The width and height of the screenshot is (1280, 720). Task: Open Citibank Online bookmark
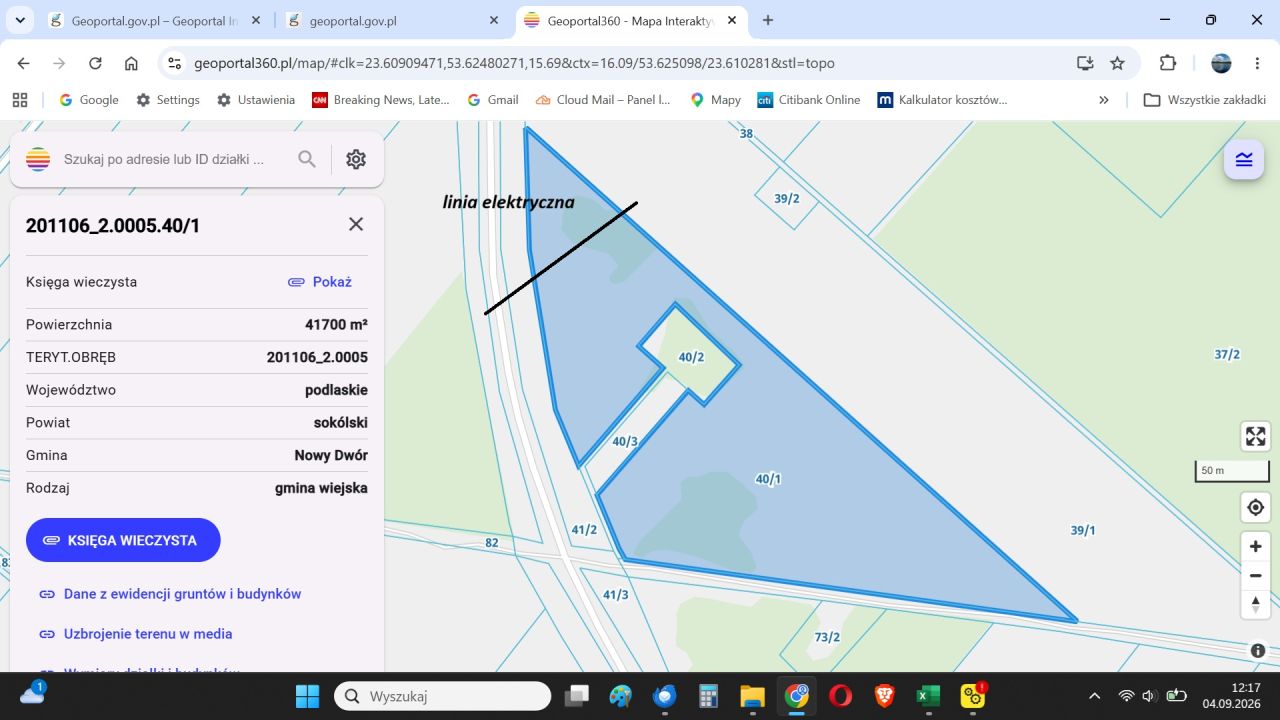click(809, 100)
